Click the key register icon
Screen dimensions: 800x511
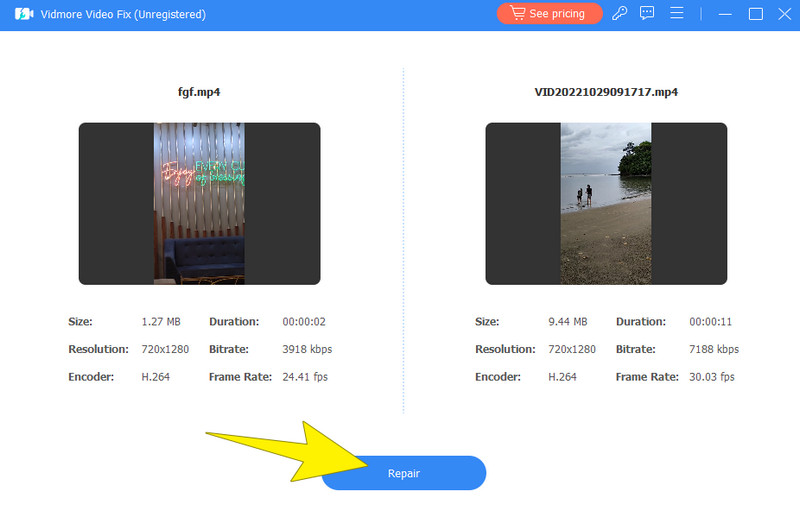coord(619,14)
